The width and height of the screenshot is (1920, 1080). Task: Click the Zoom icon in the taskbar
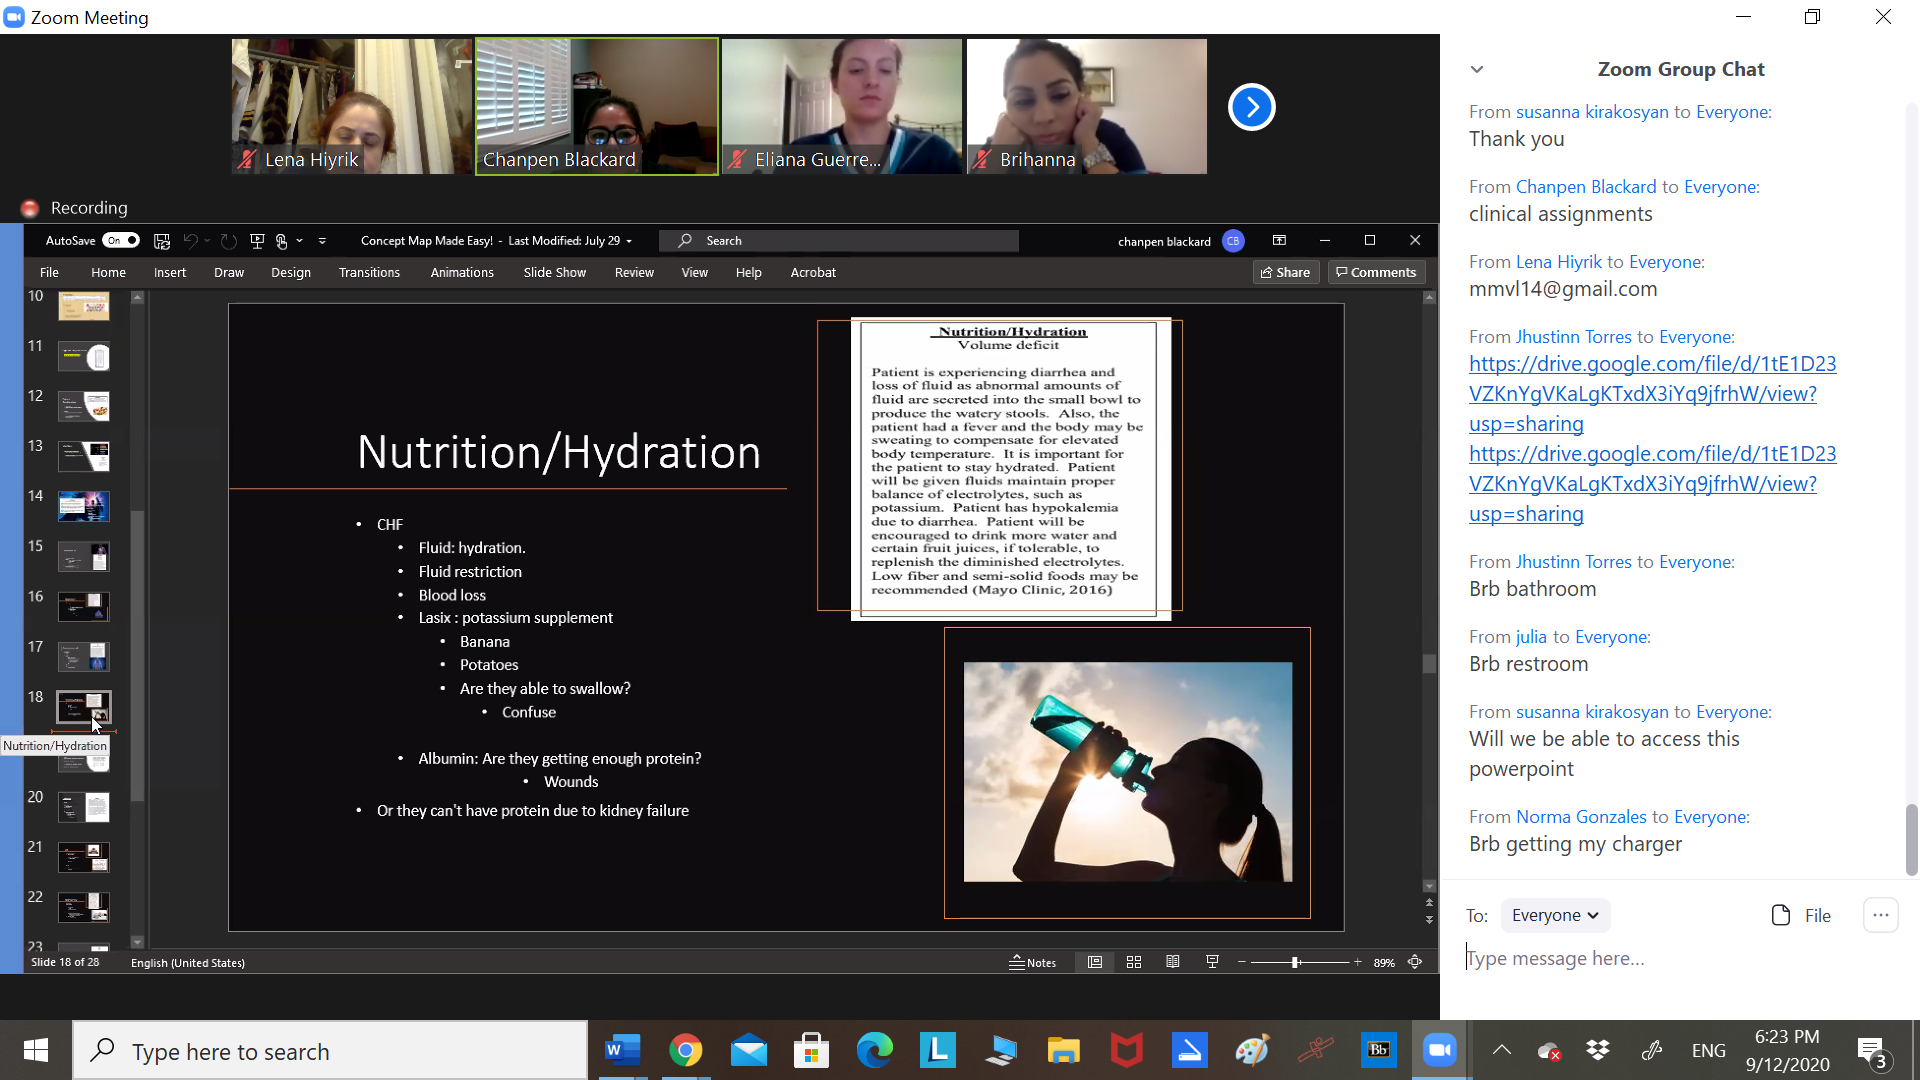pyautogui.click(x=1440, y=1050)
